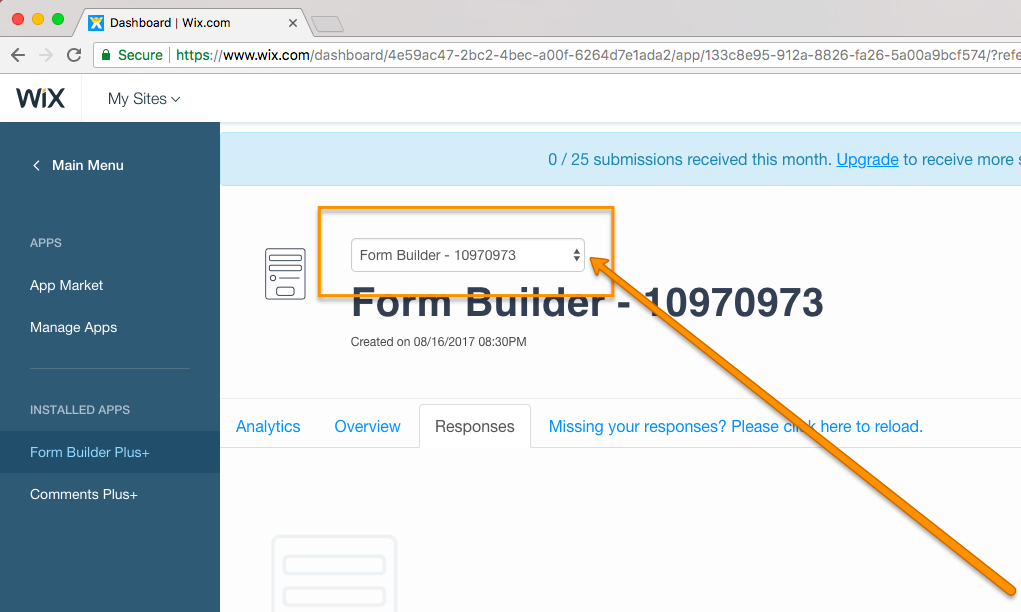This screenshot has height=612, width=1021.
Task: Click the form icon beside the title
Action: click(285, 273)
